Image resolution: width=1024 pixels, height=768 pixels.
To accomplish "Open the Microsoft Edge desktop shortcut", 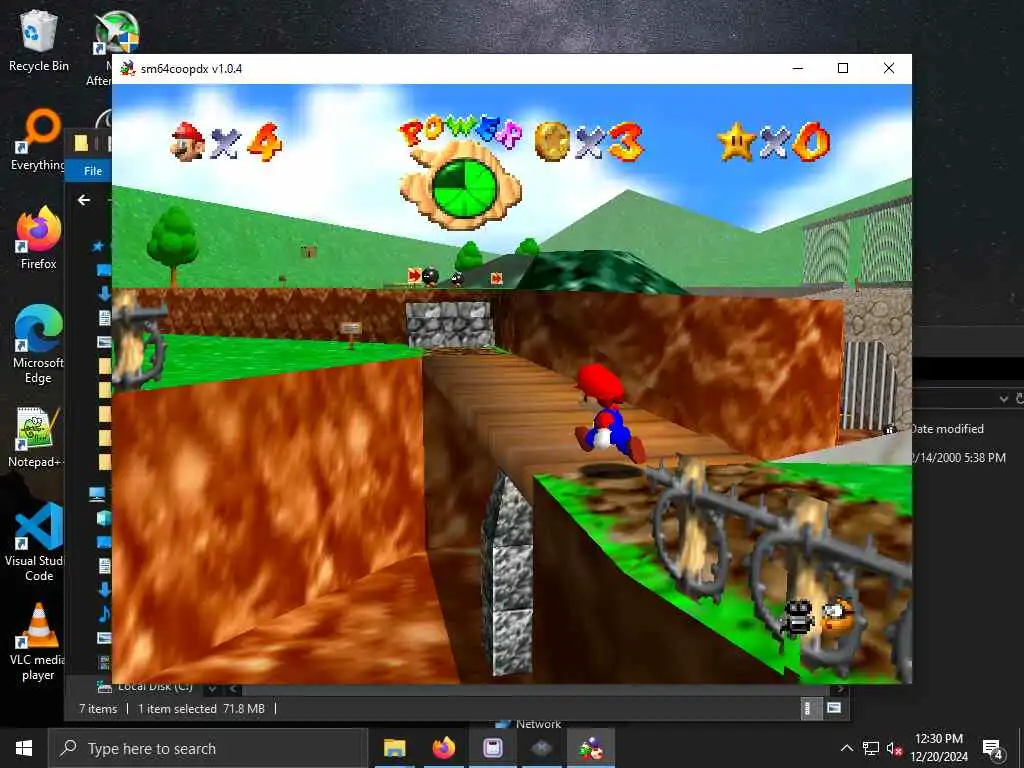I will [38, 344].
